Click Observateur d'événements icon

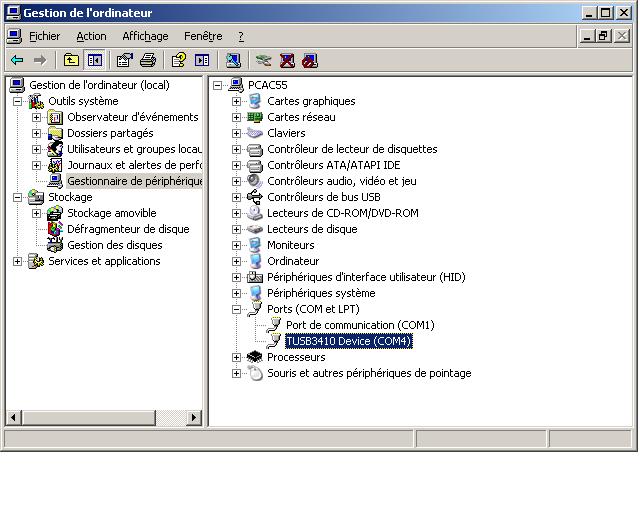(55, 117)
